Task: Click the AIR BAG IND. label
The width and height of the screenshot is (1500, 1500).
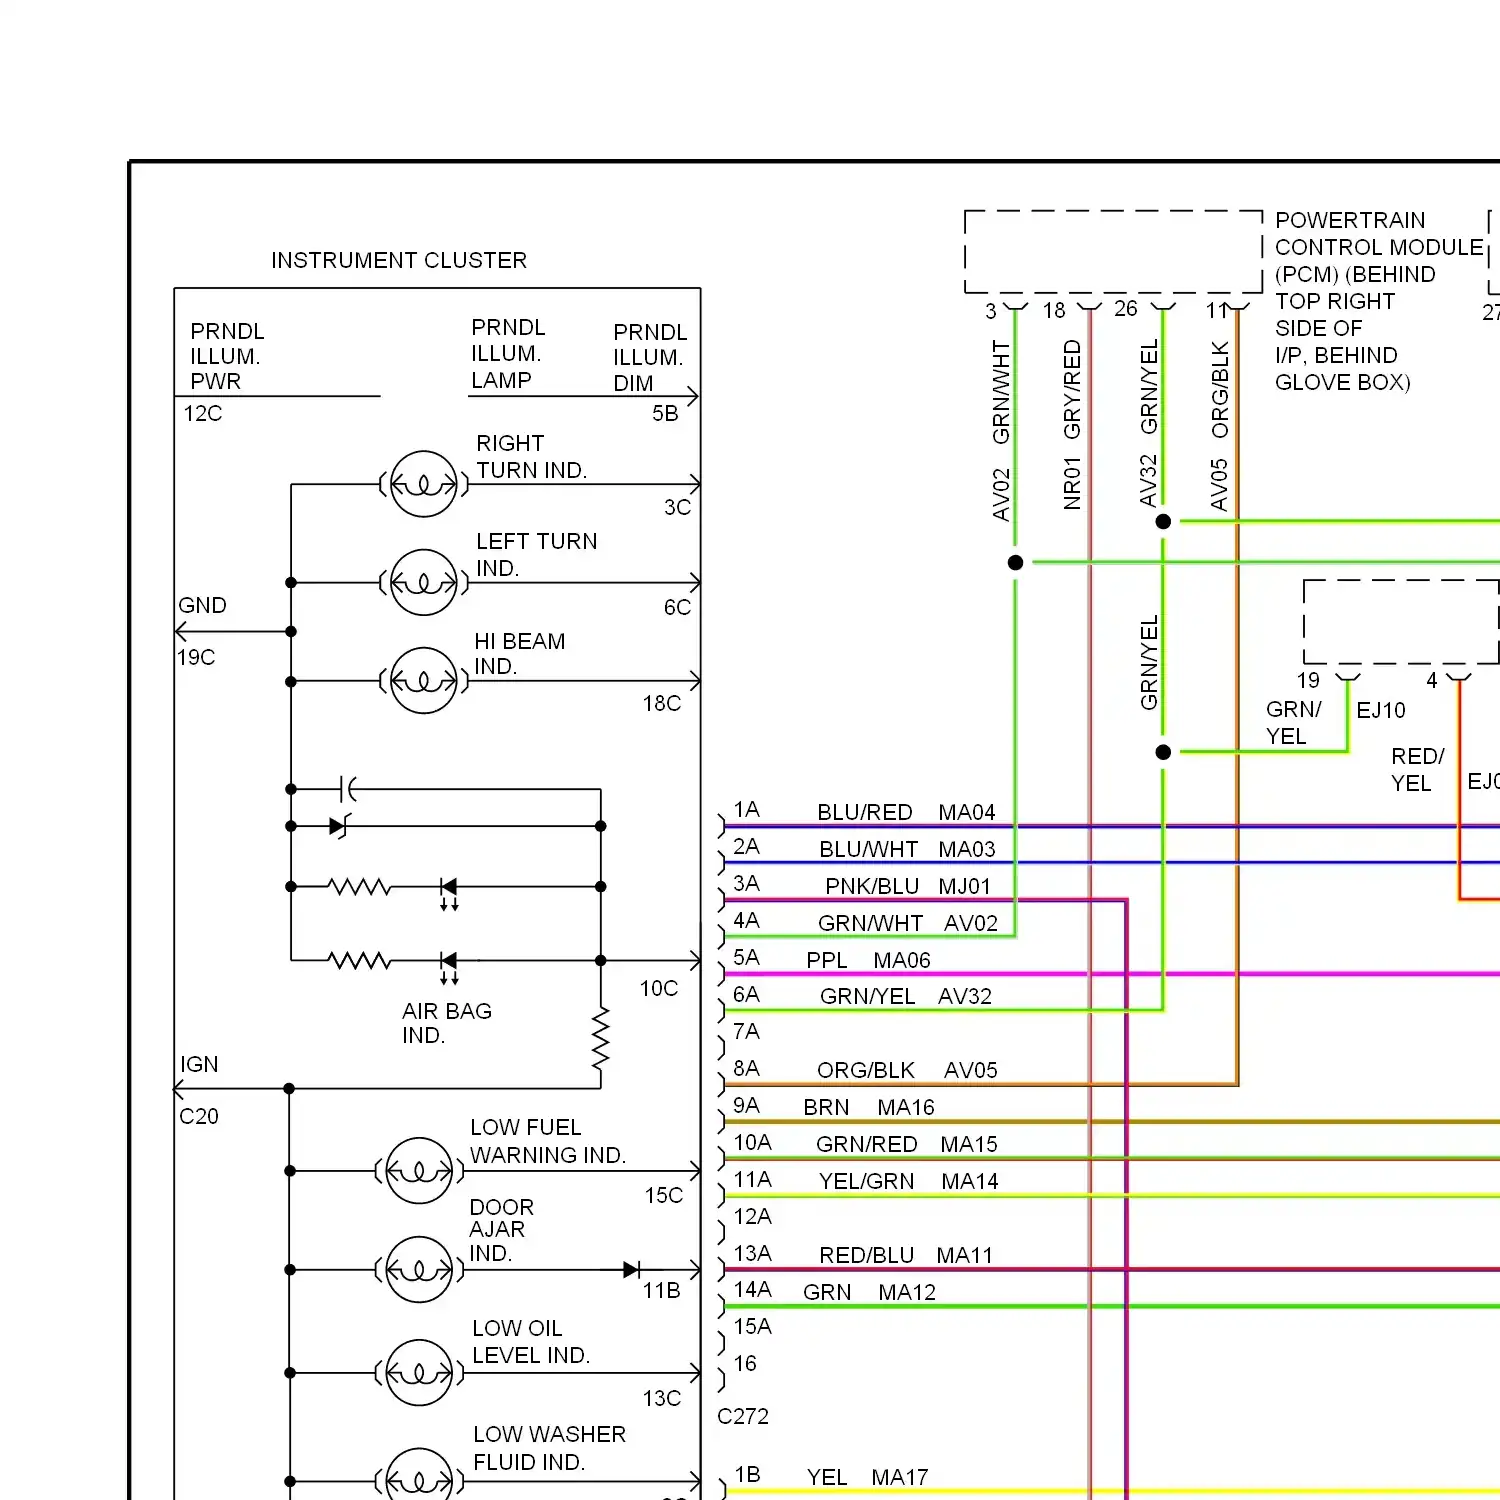Action: pyautogui.click(x=447, y=1023)
